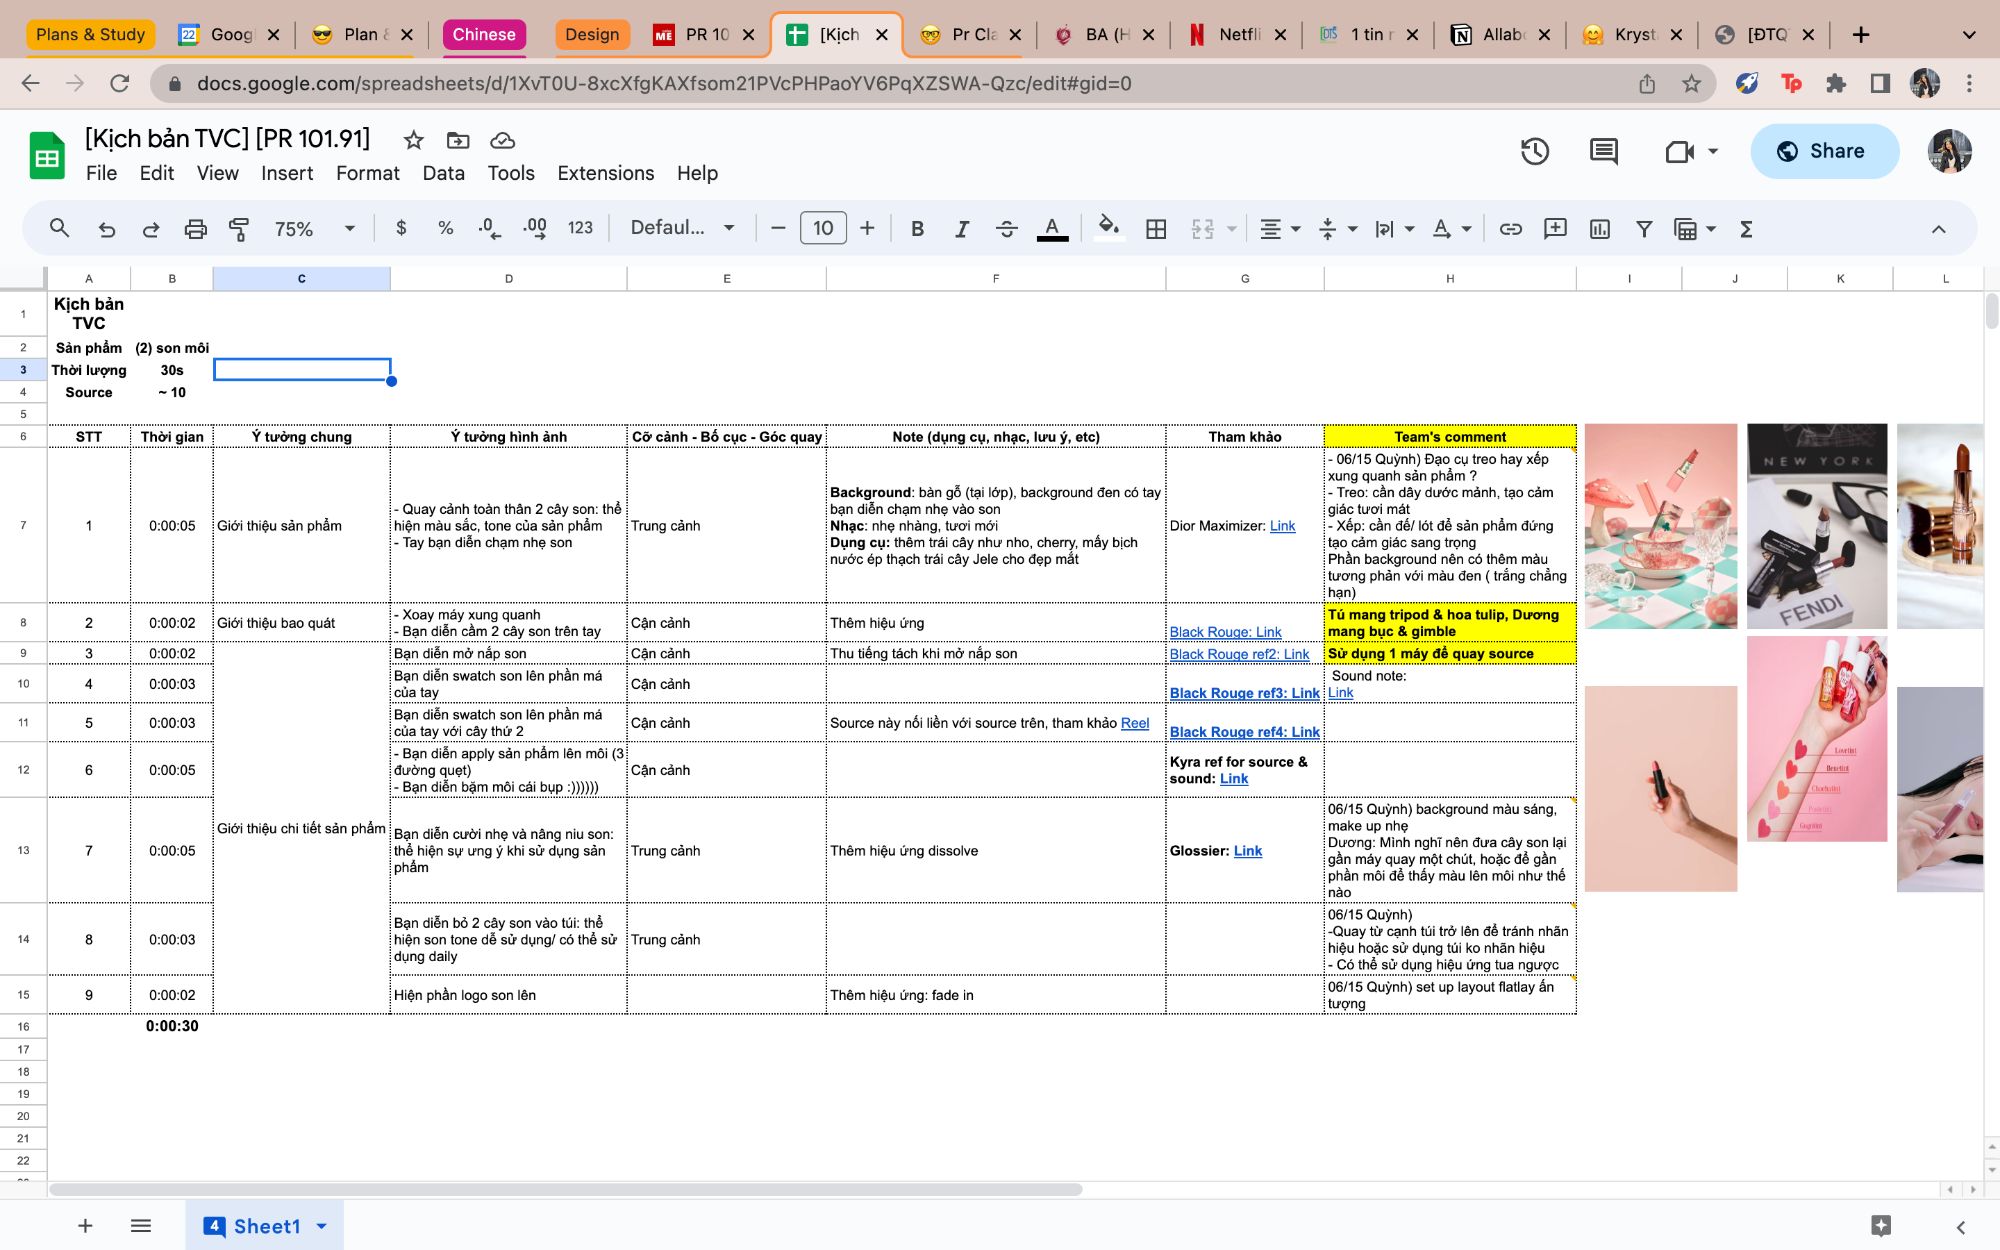Open the comment history icon near Share
This screenshot has width=2000, height=1250.
point(1604,151)
